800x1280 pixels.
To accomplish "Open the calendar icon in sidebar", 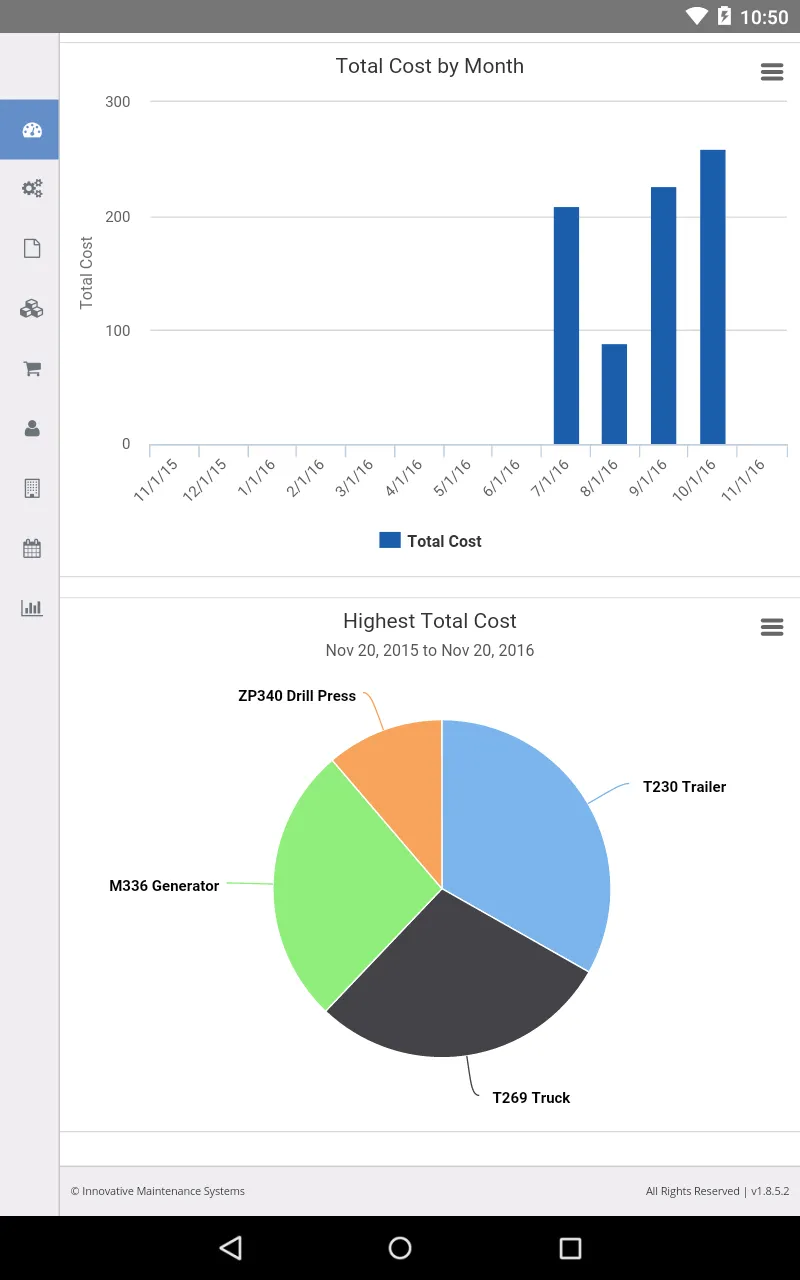I will point(31,548).
